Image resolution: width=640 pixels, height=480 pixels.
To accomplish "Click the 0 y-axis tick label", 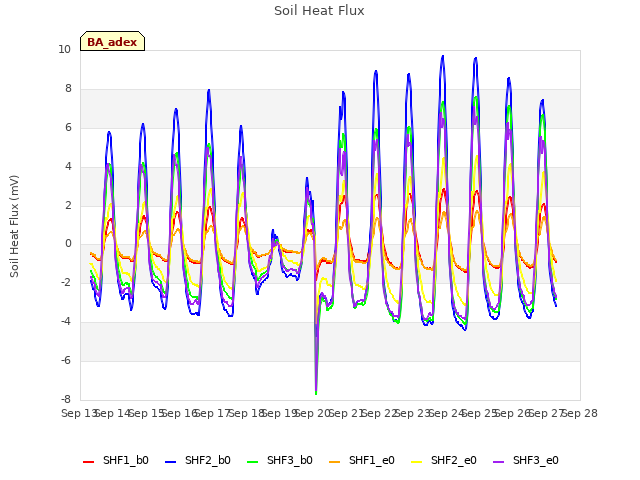I will coord(68,244).
